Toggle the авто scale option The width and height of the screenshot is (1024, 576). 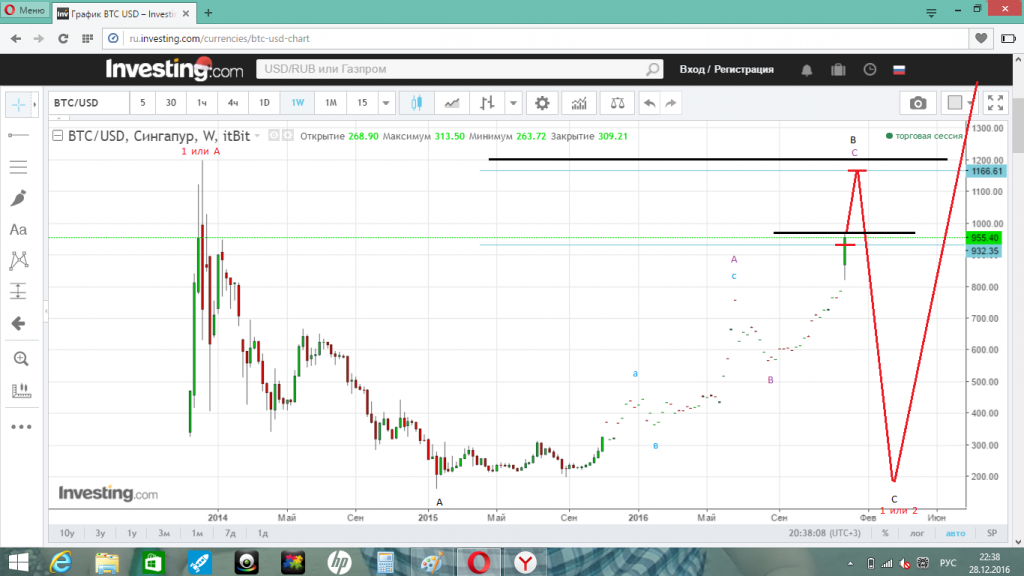[x=956, y=533]
